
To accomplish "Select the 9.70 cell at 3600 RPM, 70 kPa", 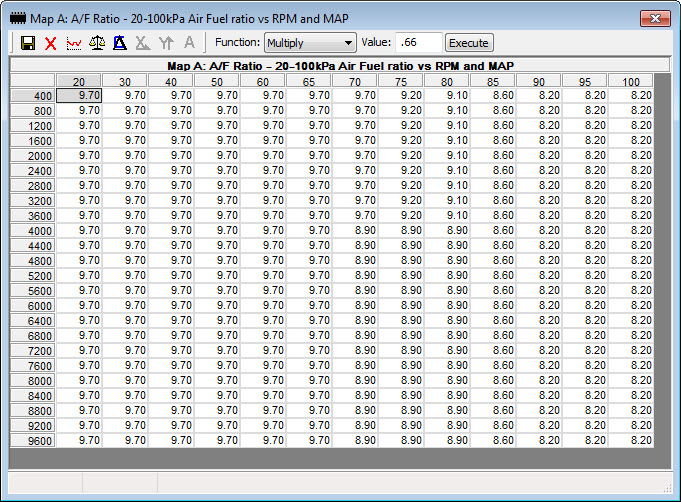I will (355, 215).
